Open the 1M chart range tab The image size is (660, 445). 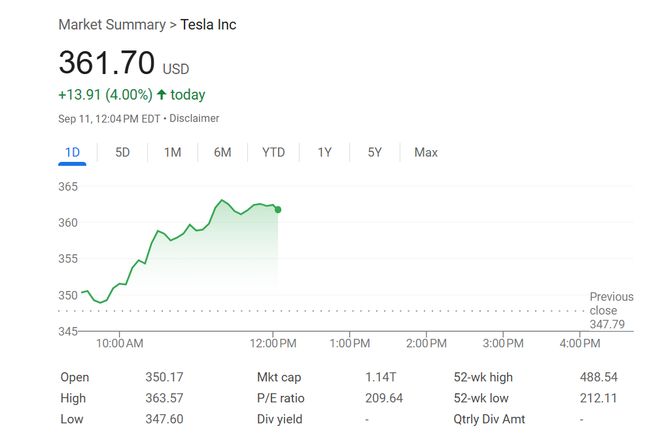pos(172,152)
